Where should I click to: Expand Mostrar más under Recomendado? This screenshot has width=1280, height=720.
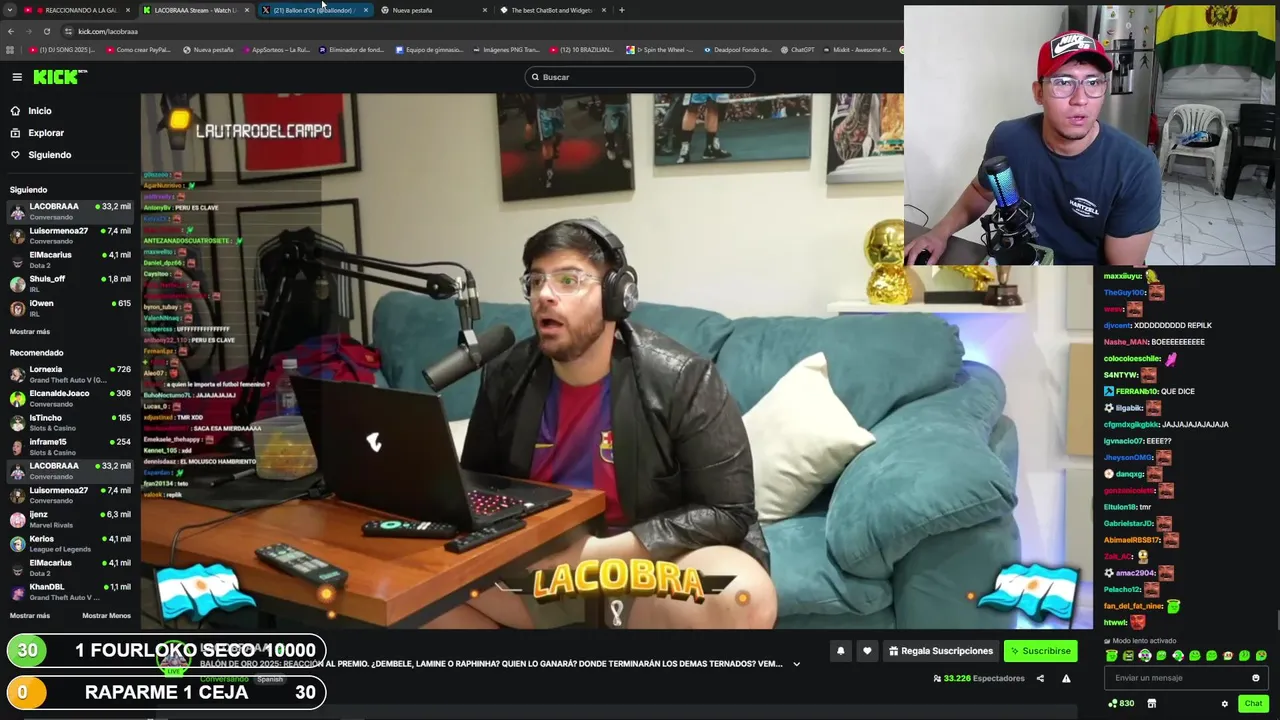[x=30, y=616]
